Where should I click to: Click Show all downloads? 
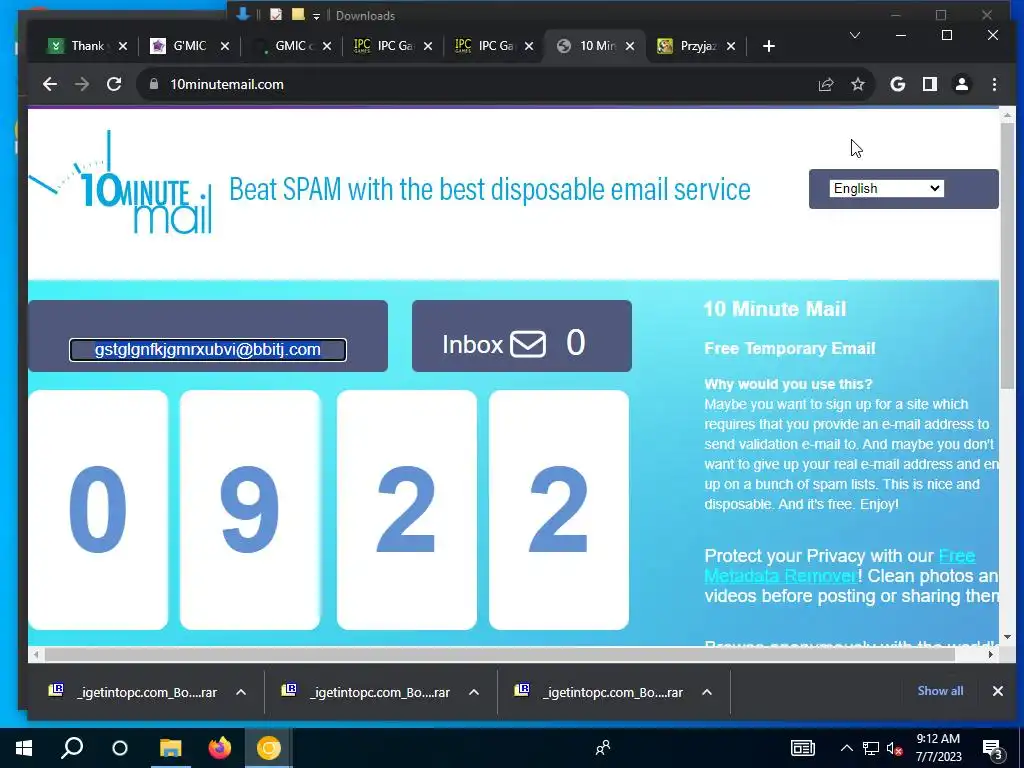tap(940, 691)
